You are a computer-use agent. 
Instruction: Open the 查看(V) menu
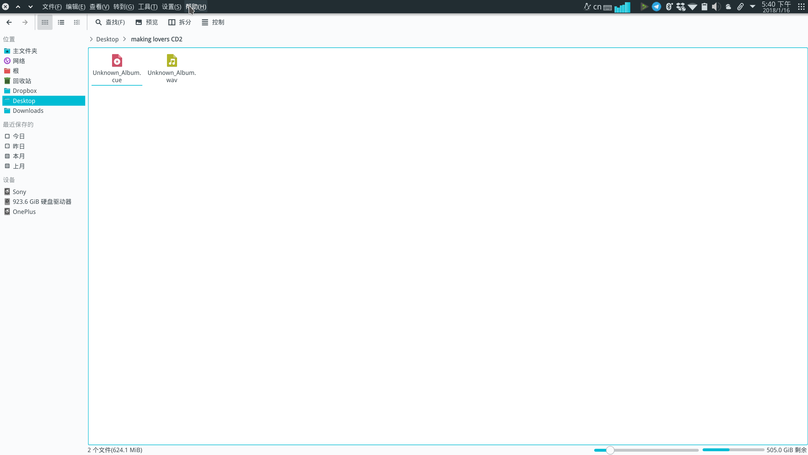[x=99, y=7]
